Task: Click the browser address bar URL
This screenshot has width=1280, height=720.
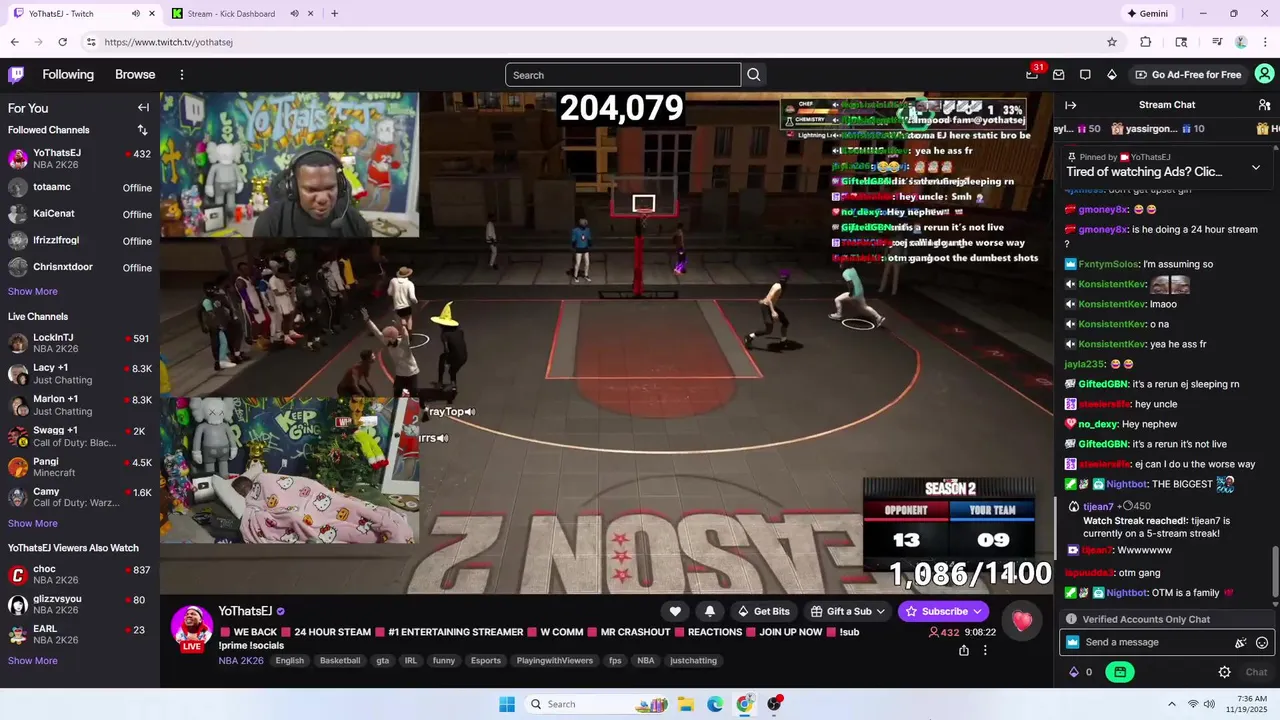Action: coord(168,42)
